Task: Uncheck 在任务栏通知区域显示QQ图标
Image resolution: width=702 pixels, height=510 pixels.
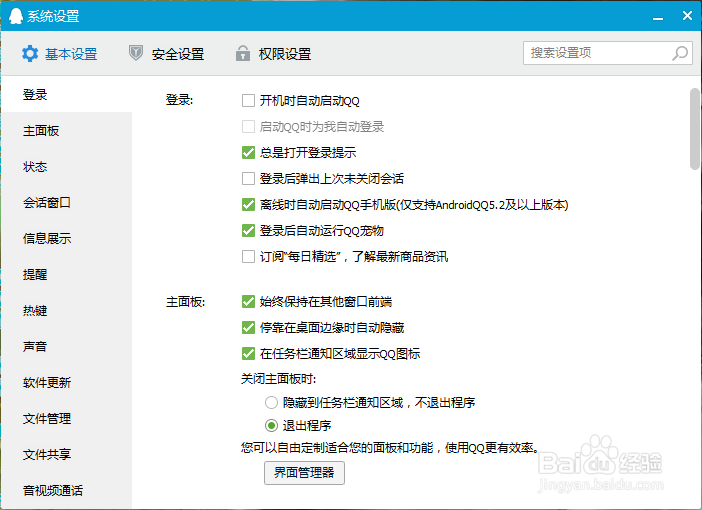Action: [248, 353]
